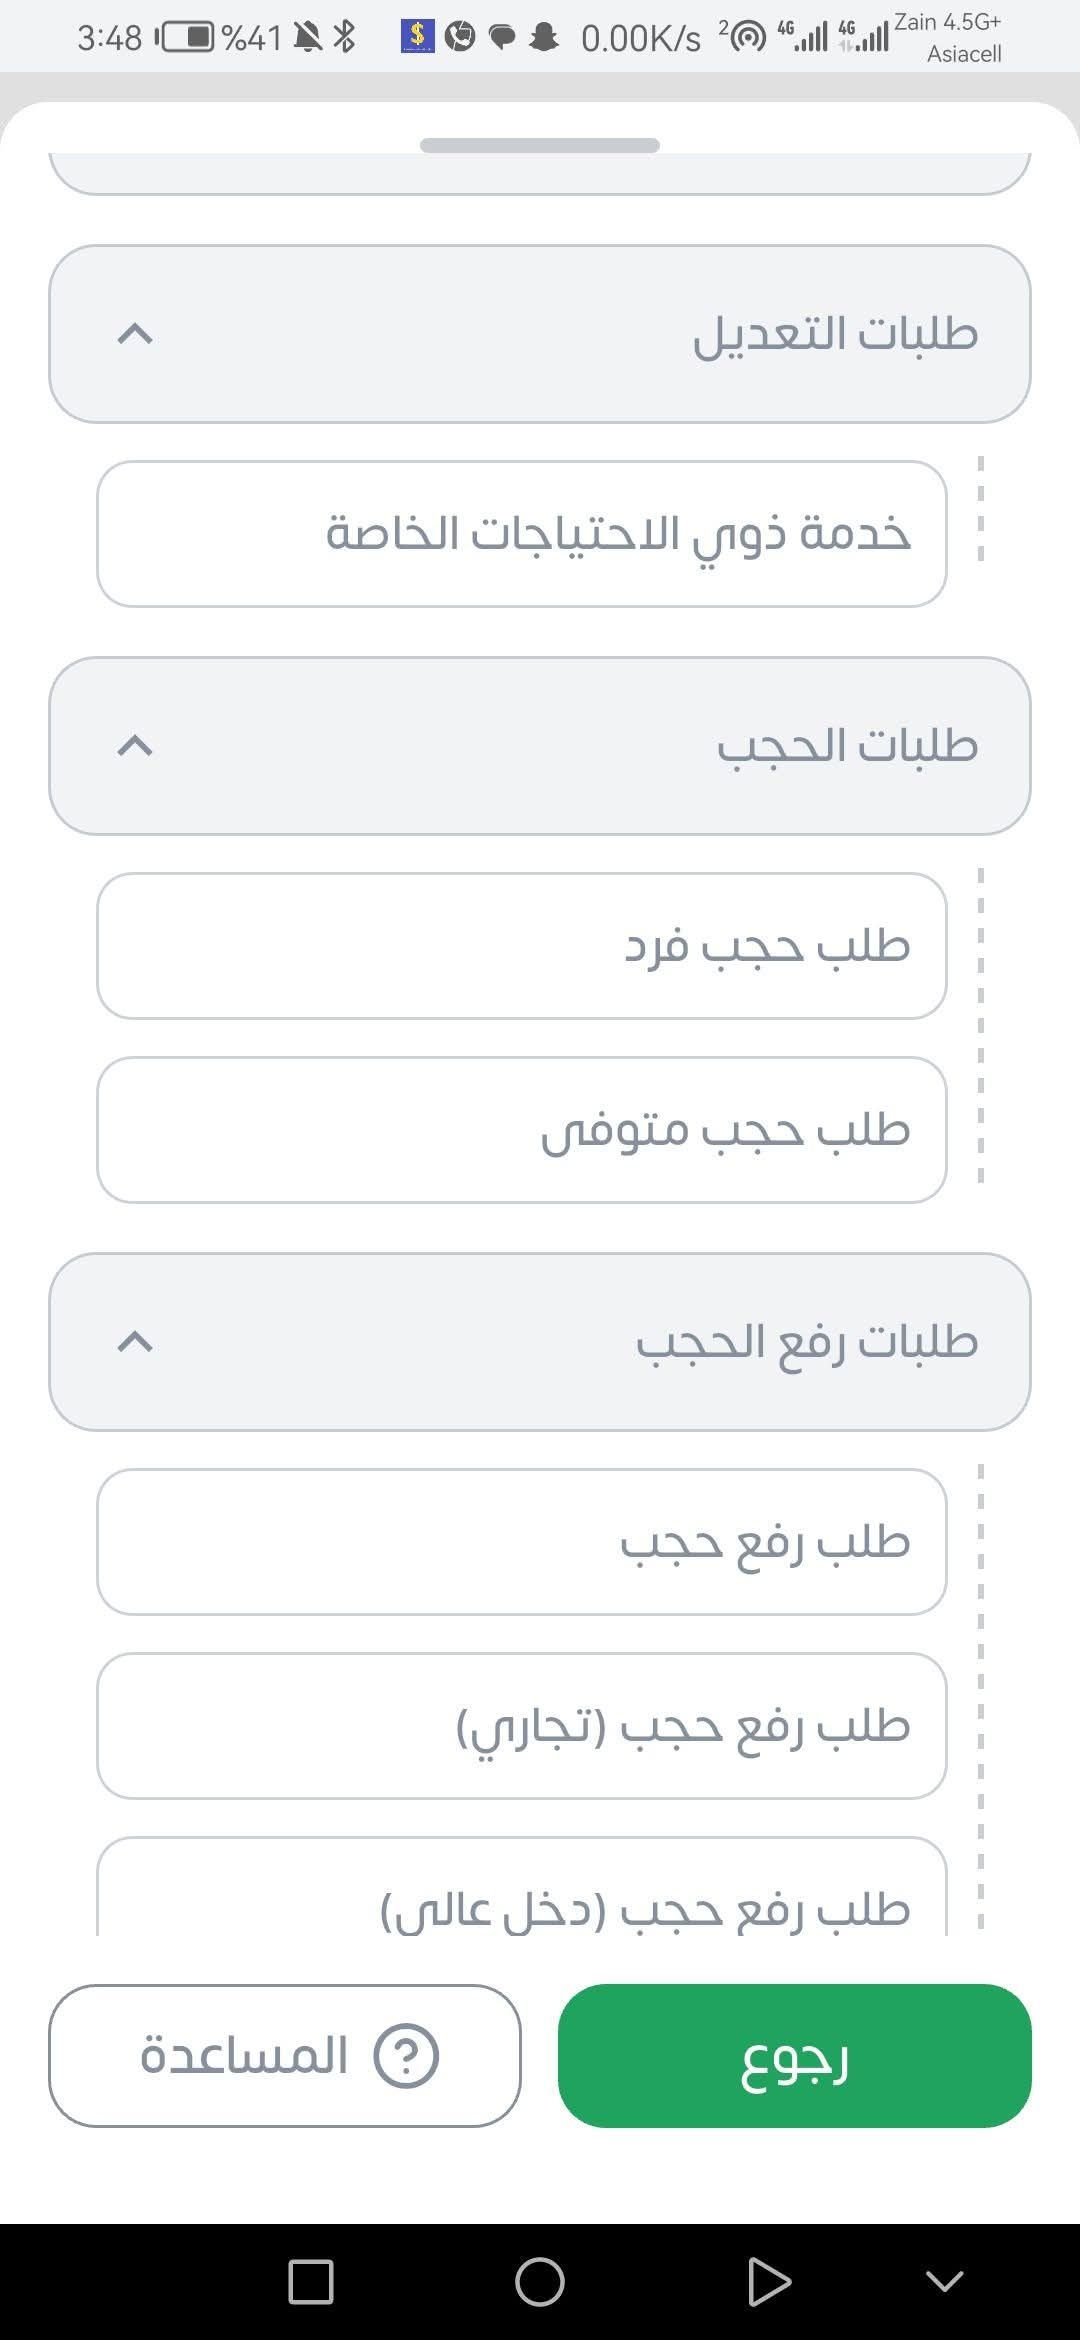The height and width of the screenshot is (2340, 1080).
Task: Tap the battery indicator icon
Action: [187, 37]
